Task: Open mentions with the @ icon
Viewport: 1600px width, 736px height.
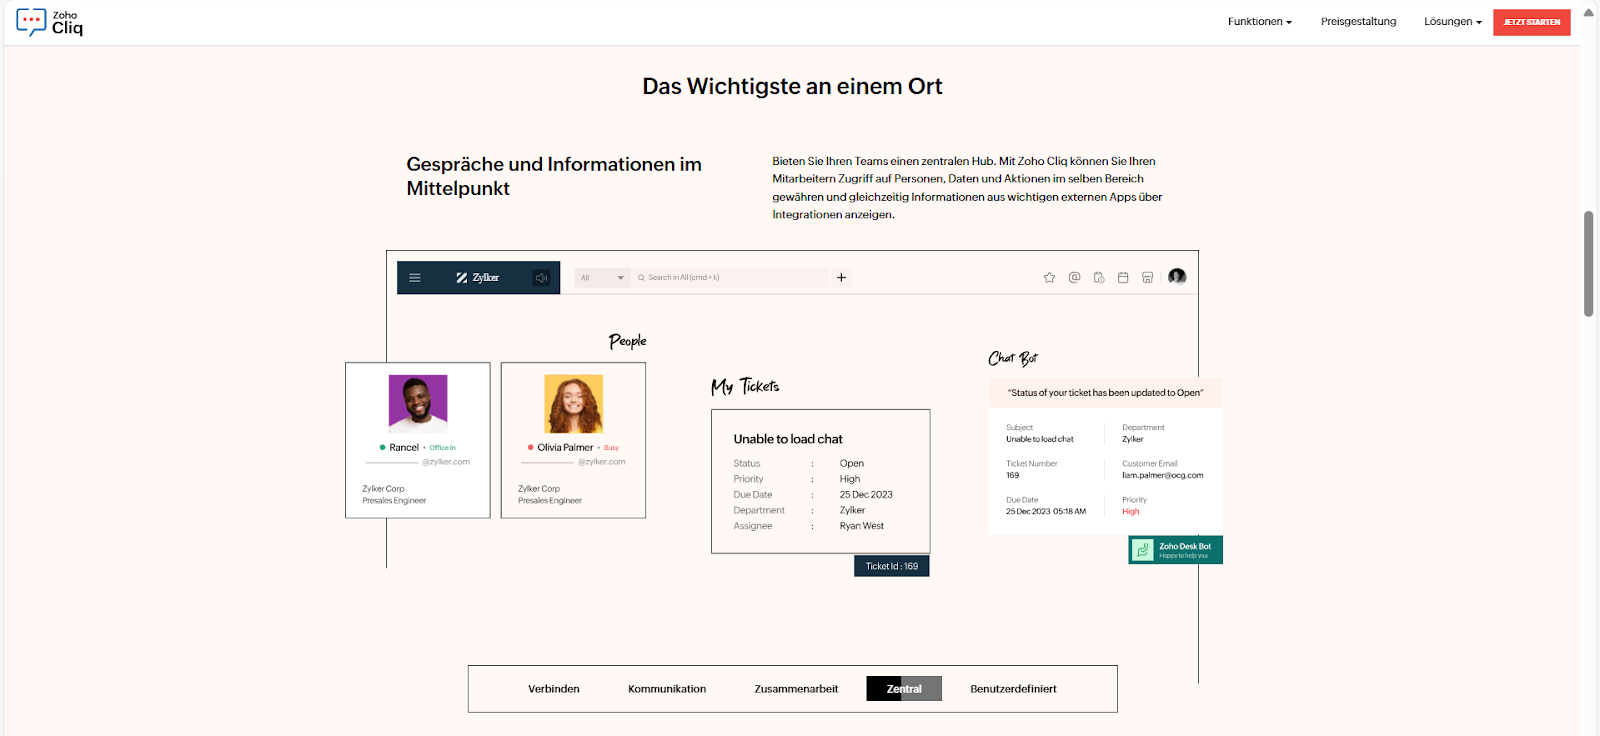Action: click(1075, 278)
